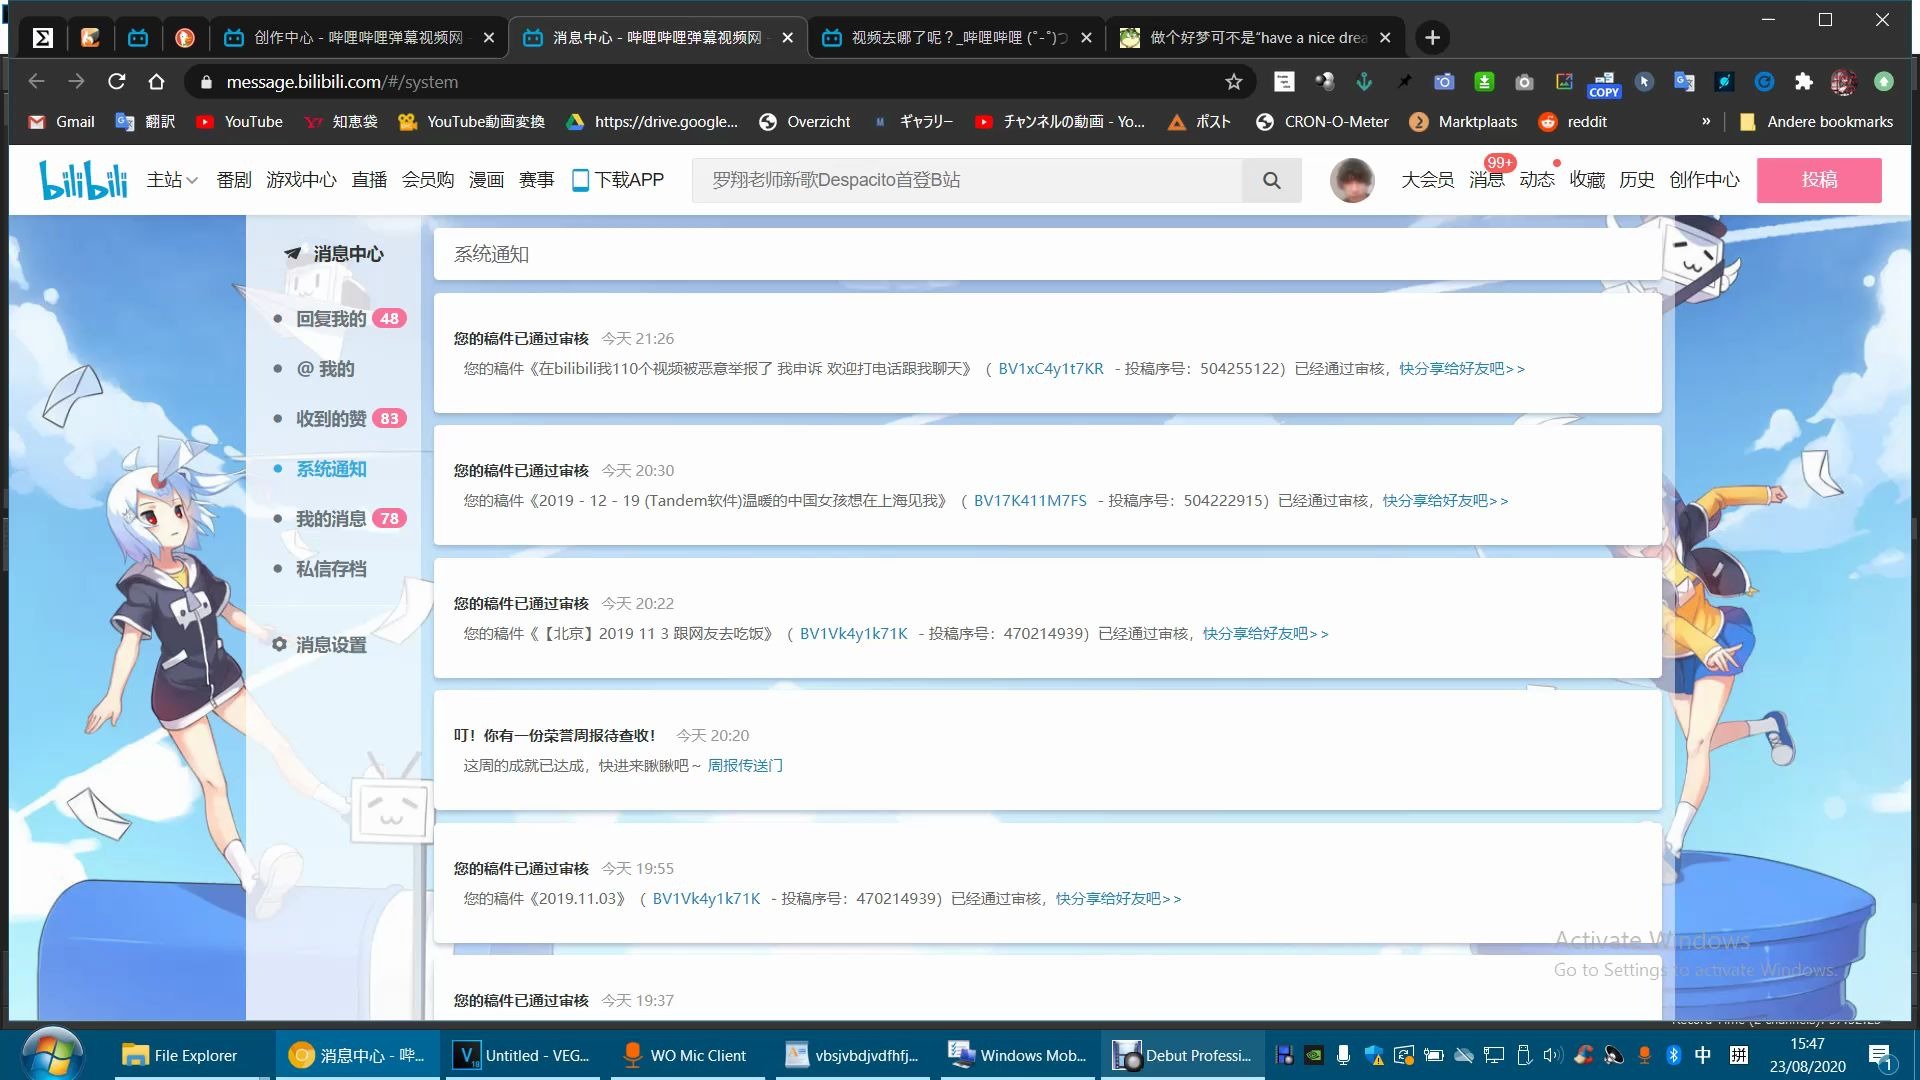Expand 我的消息 messages section

(x=332, y=518)
